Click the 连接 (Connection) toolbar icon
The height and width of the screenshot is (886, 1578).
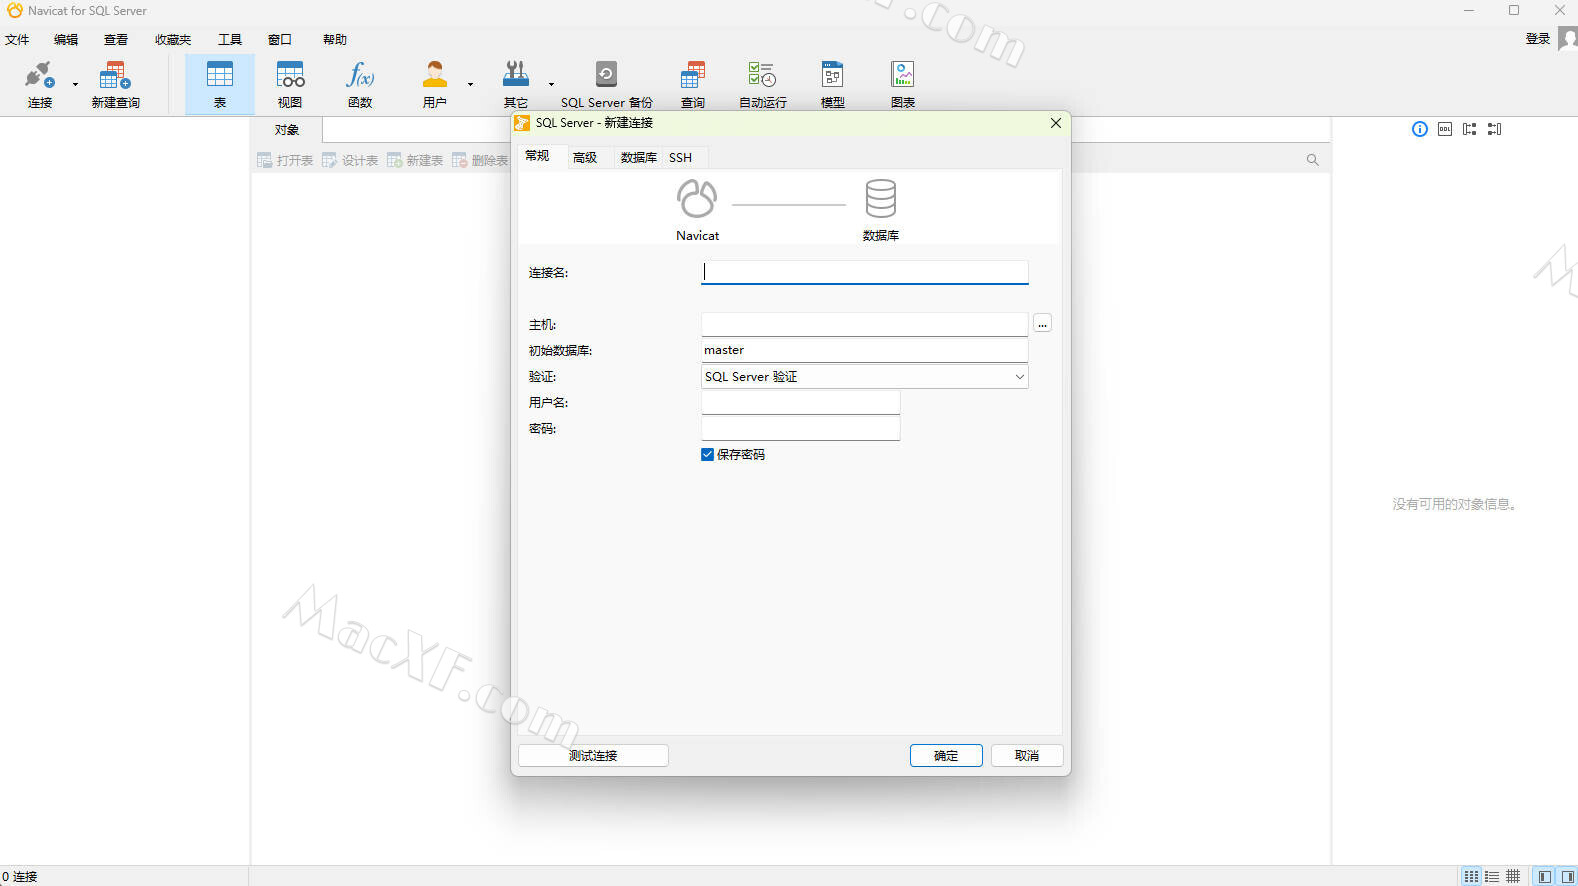(39, 84)
